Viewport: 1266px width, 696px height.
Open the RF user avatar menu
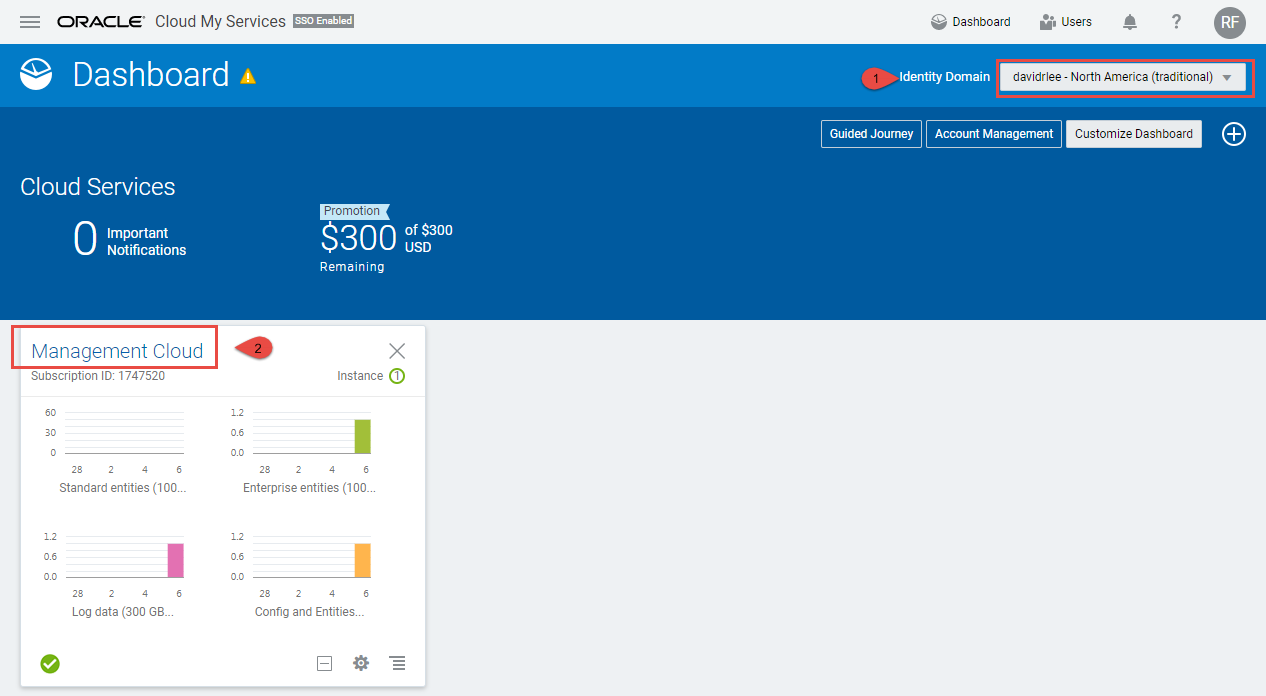1230,22
